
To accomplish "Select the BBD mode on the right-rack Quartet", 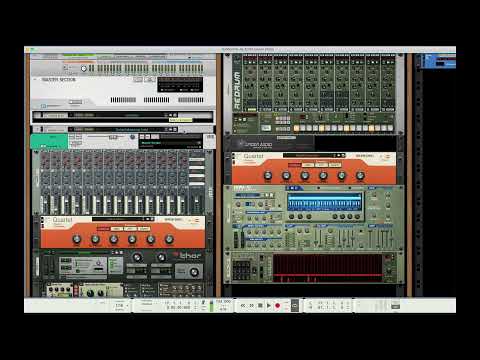I will pos(308,165).
